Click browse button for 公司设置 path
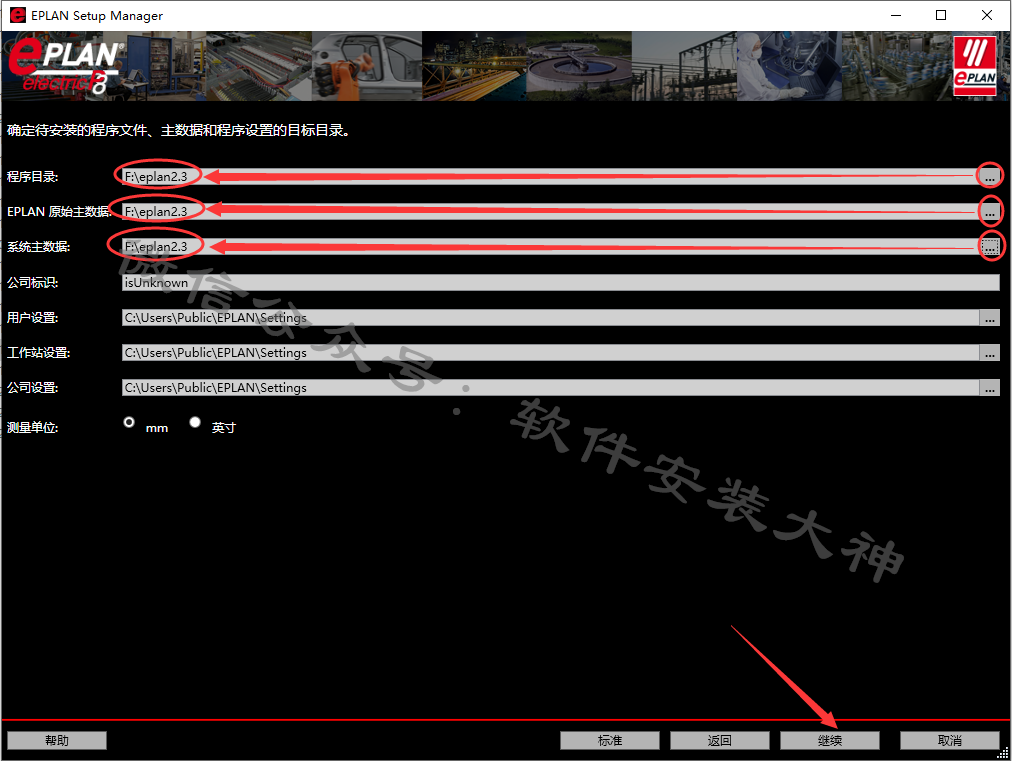Screen dimensions: 1012x761 [989, 387]
